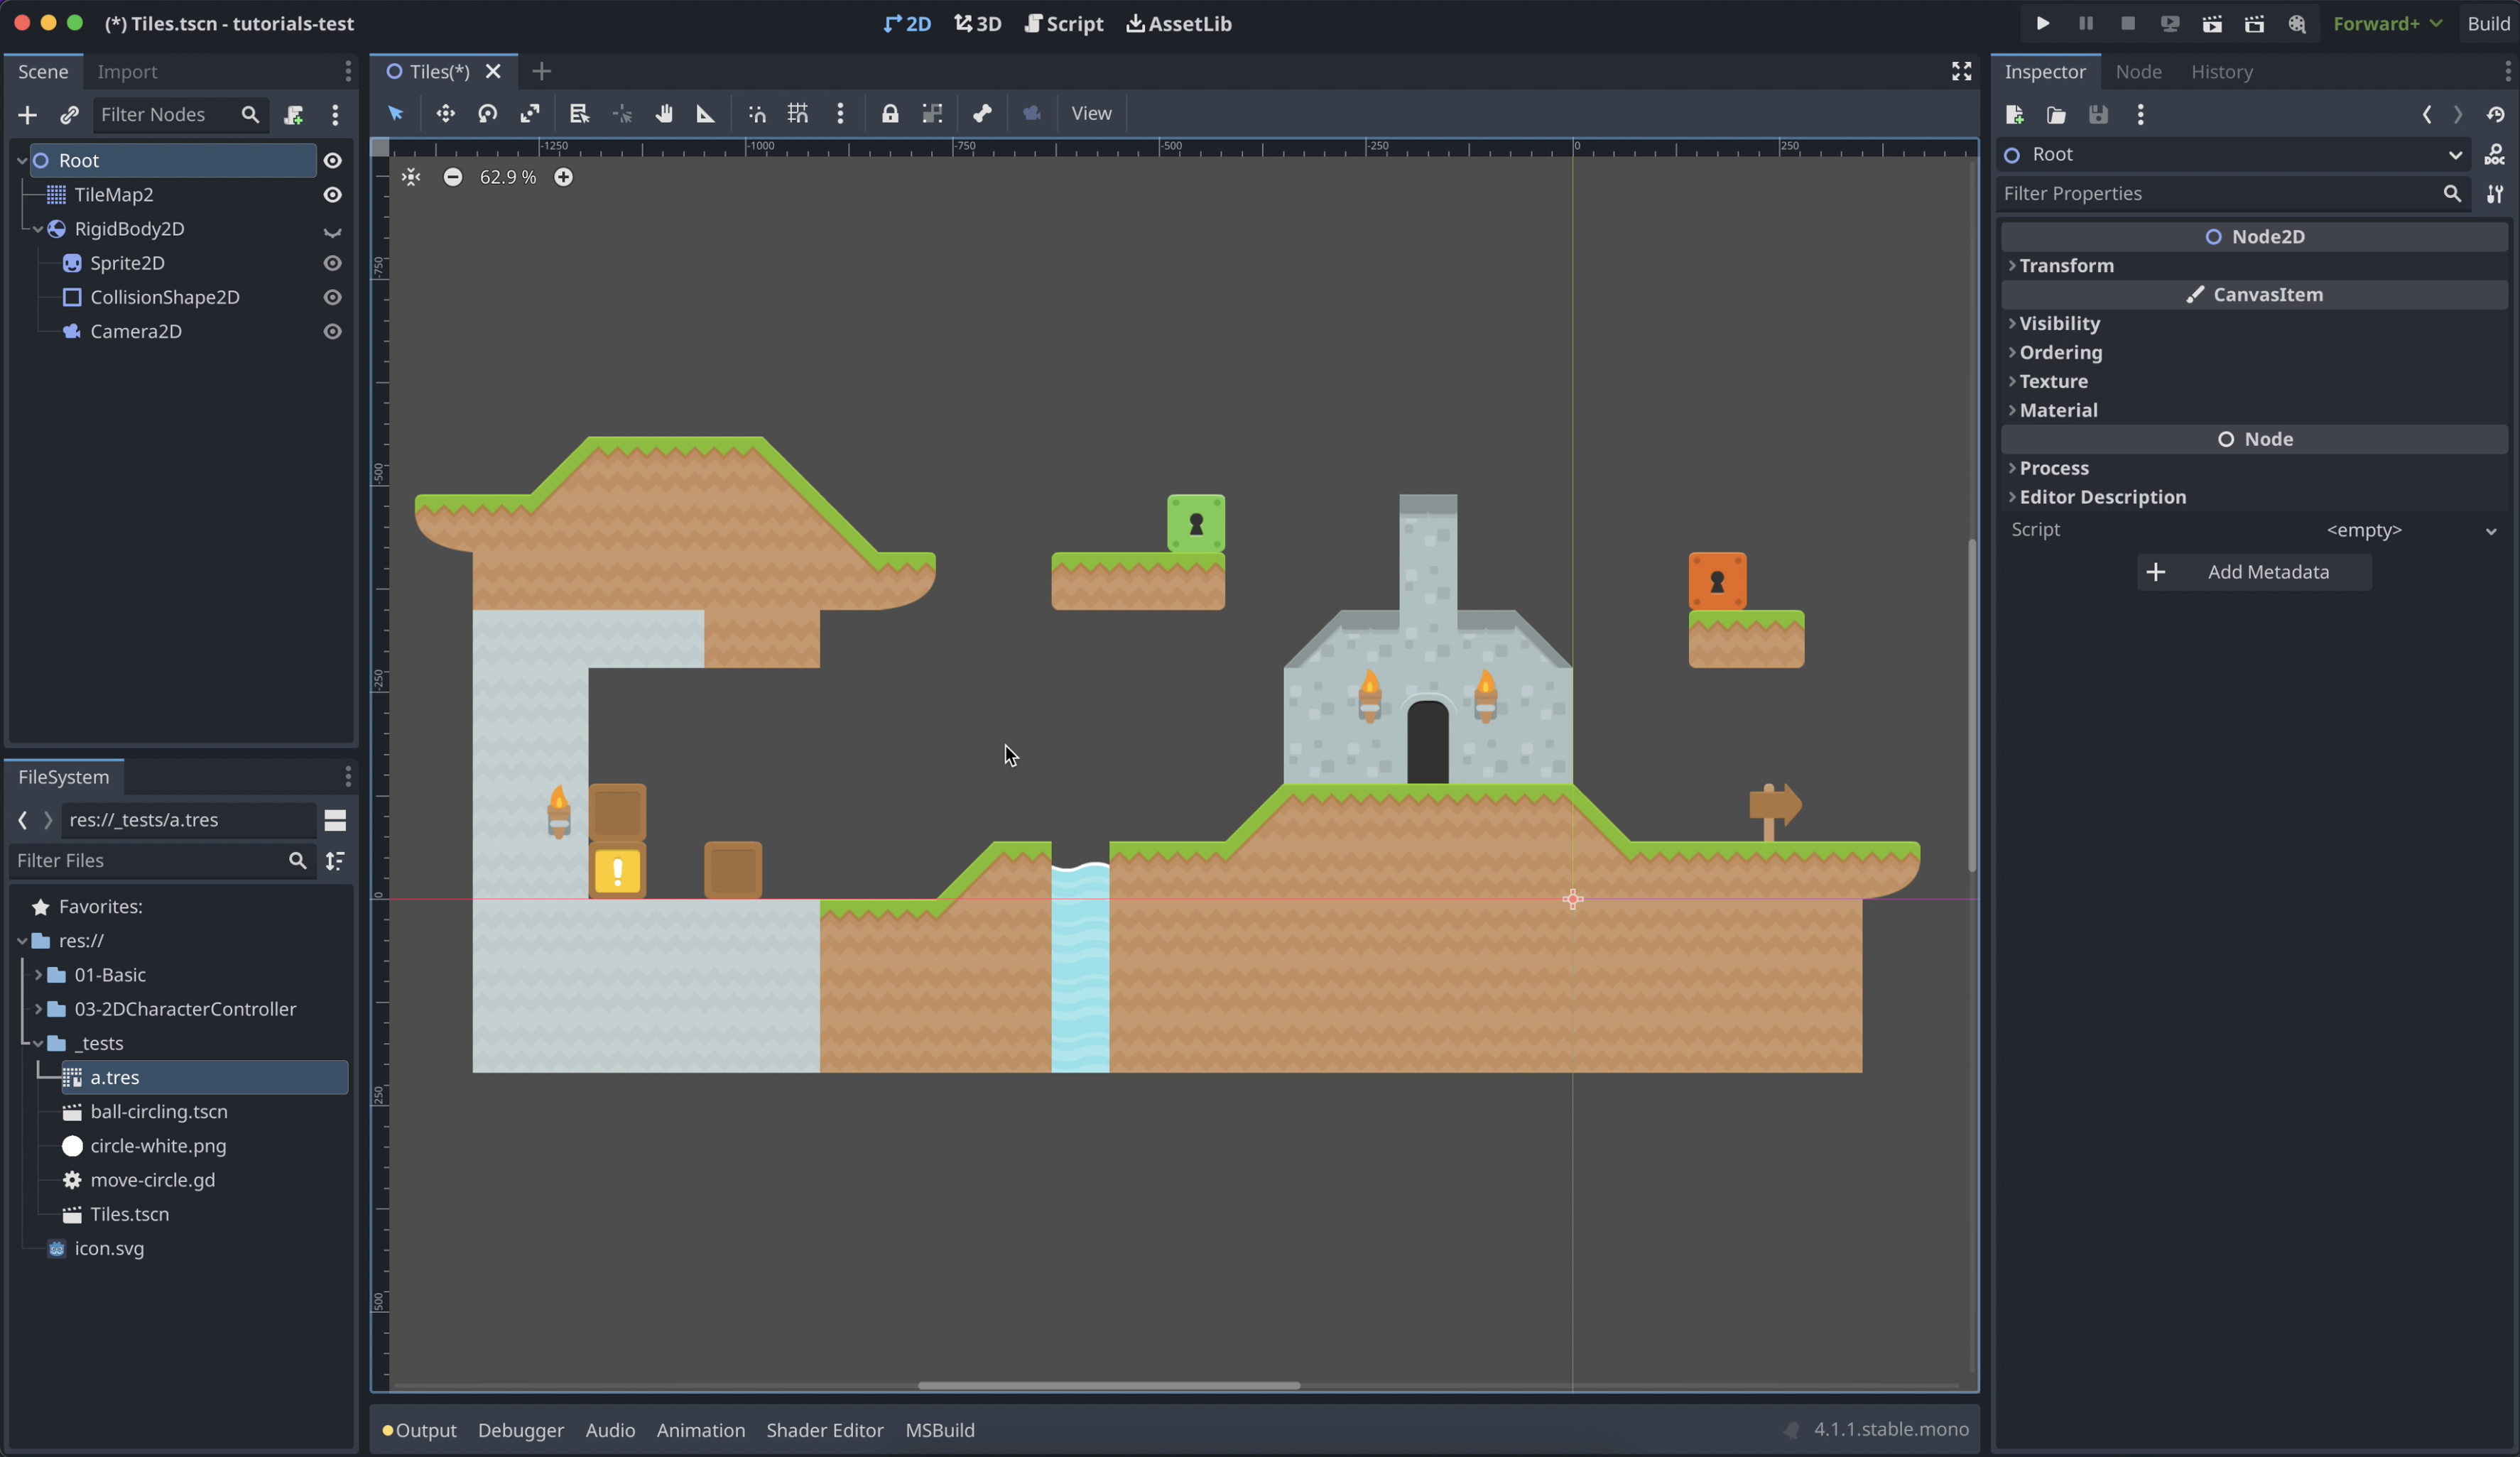Group the selected node's children
Viewport: 2520px width, 1457px height.
coord(932,114)
